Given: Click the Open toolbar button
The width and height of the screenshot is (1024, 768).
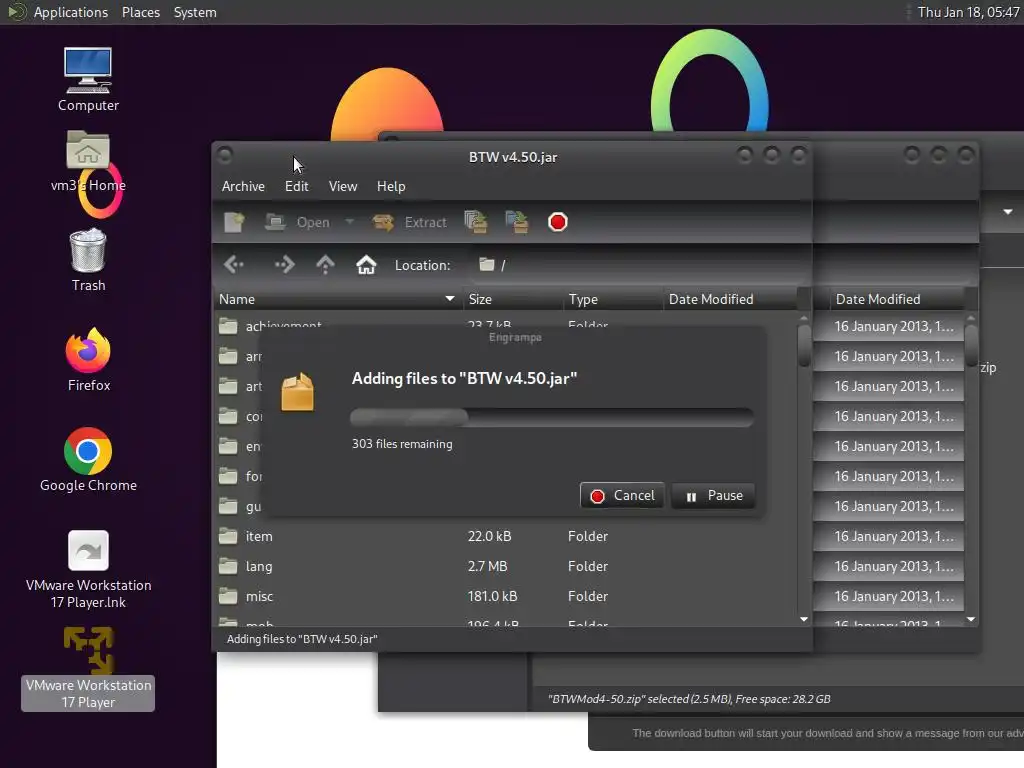Looking at the screenshot, I should (x=298, y=223).
